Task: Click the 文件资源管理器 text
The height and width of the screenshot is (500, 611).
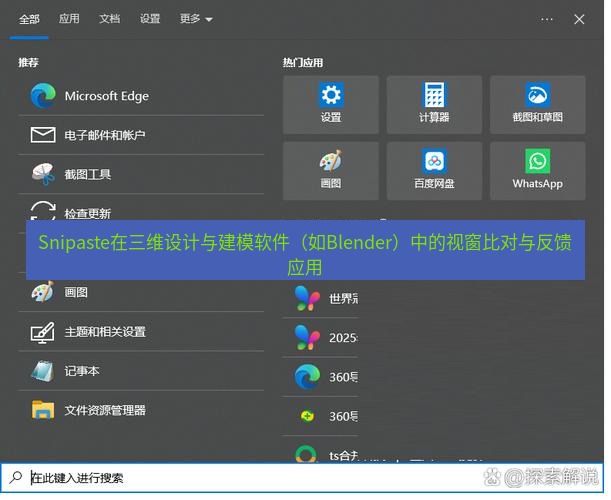Action: [105, 410]
